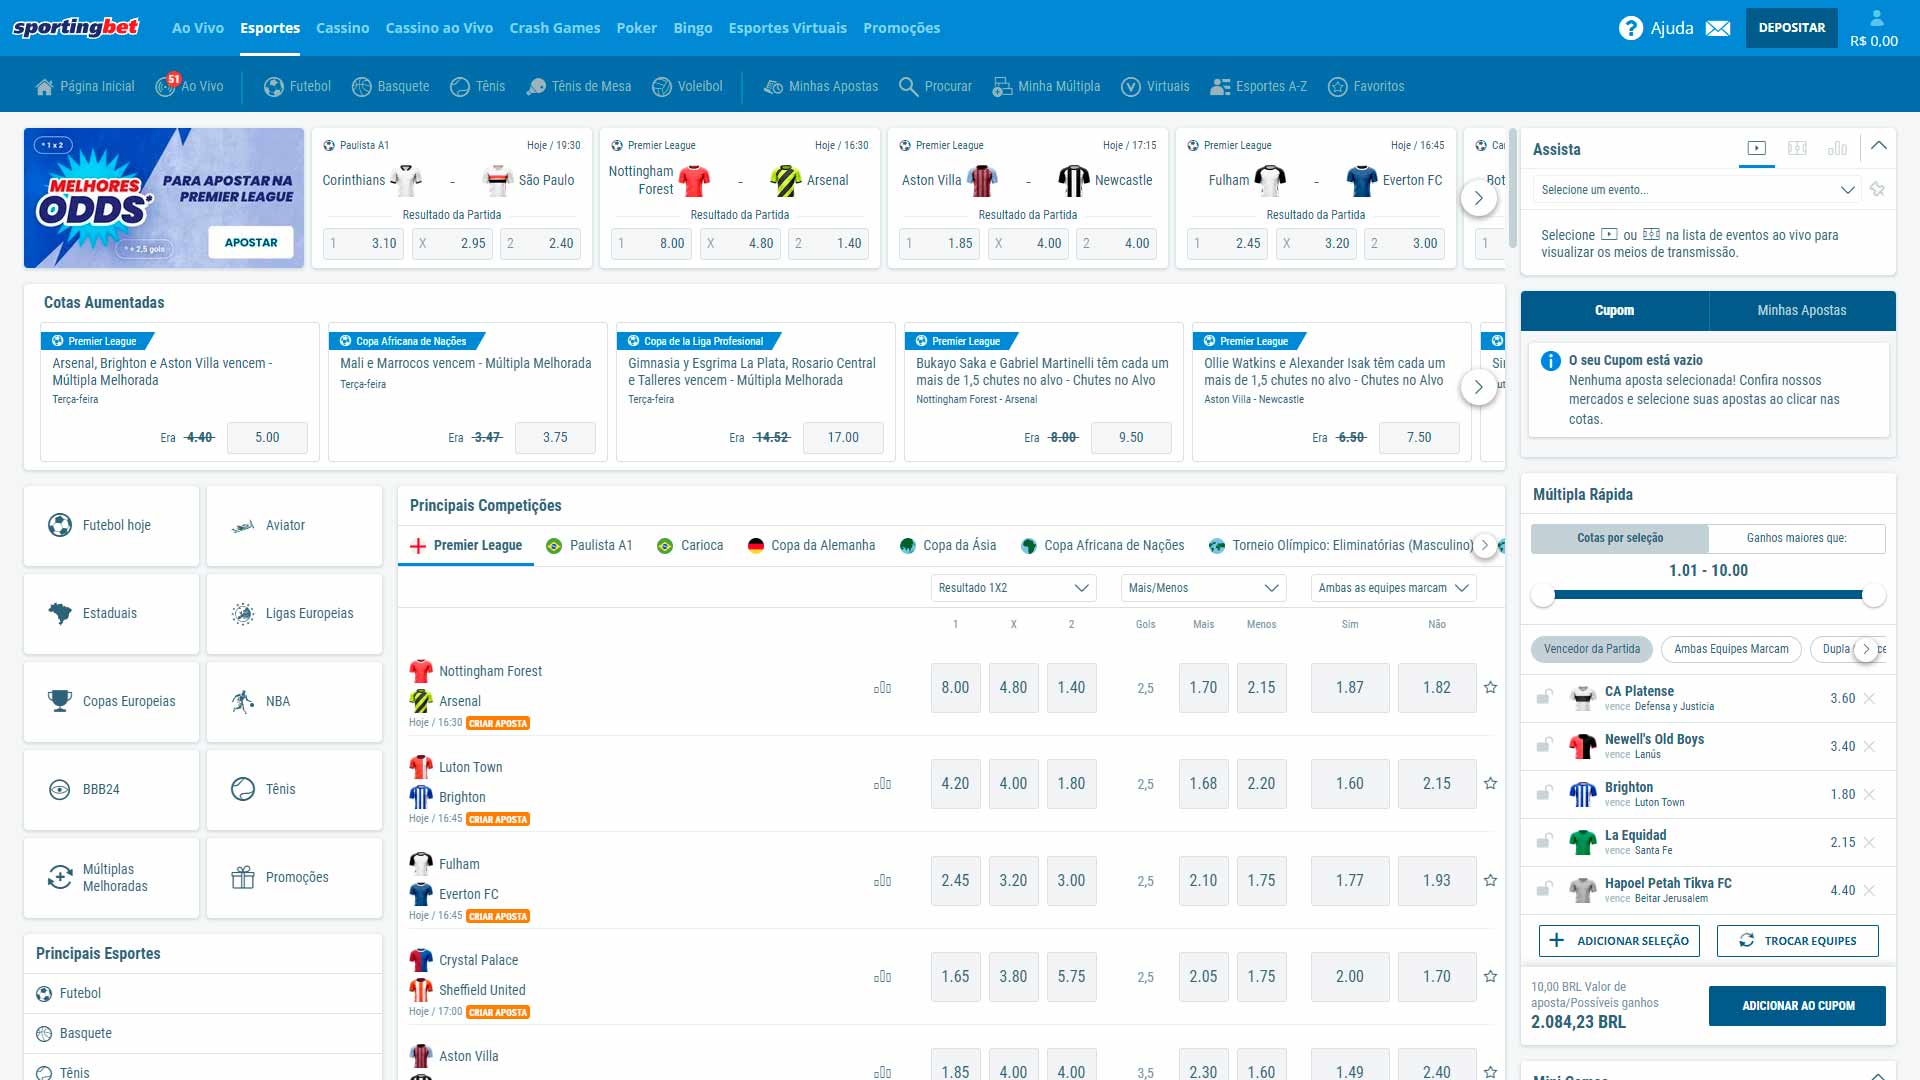This screenshot has width=1920, height=1080.
Task: Open the mail inbox envelope icon
Action: tap(1718, 28)
